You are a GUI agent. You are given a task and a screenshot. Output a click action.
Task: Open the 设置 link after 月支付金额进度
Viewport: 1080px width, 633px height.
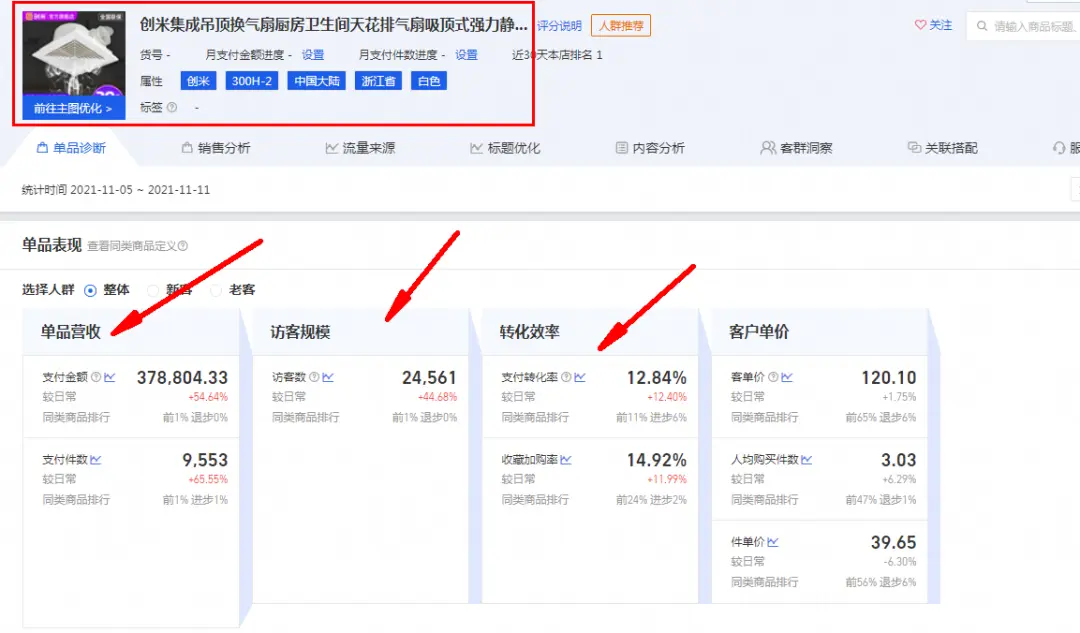click(x=311, y=55)
